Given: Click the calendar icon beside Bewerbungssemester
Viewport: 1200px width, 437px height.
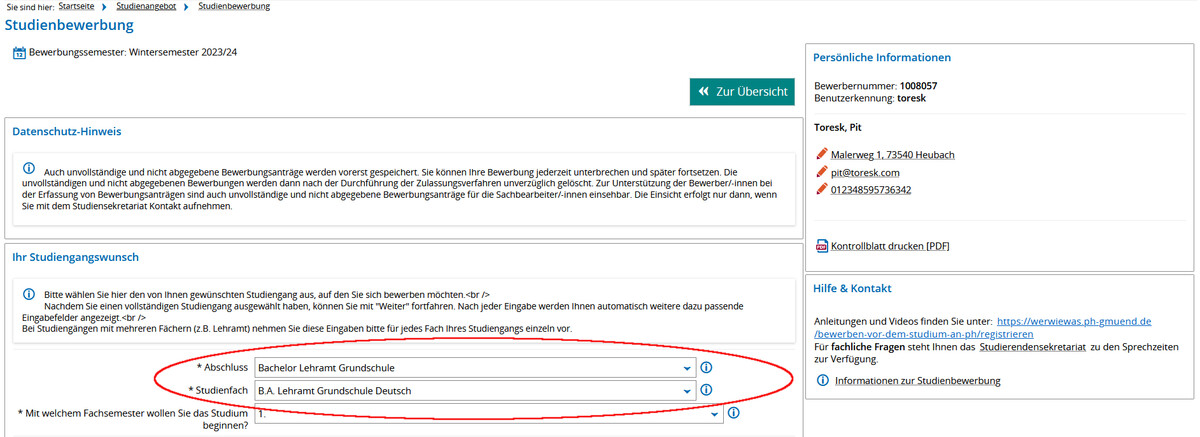Looking at the screenshot, I should coord(19,53).
